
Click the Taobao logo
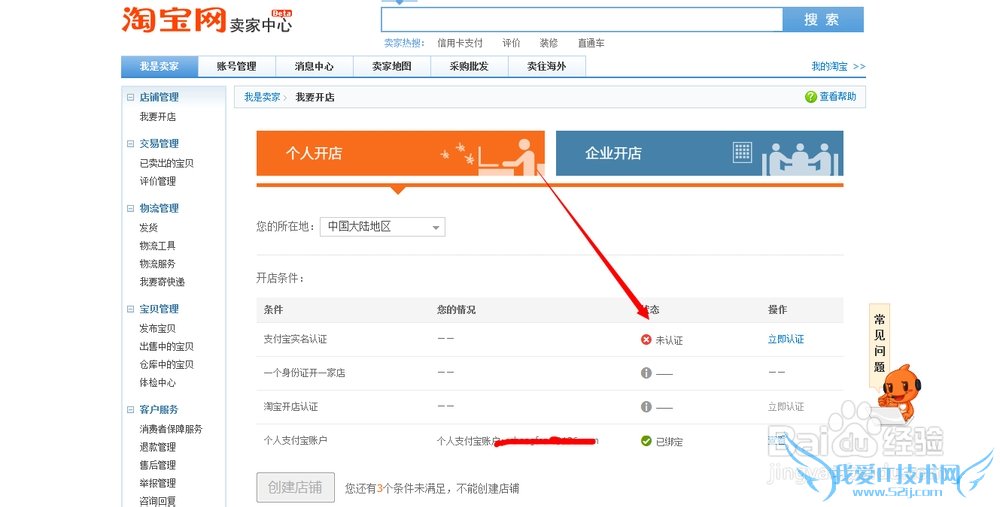[173, 19]
